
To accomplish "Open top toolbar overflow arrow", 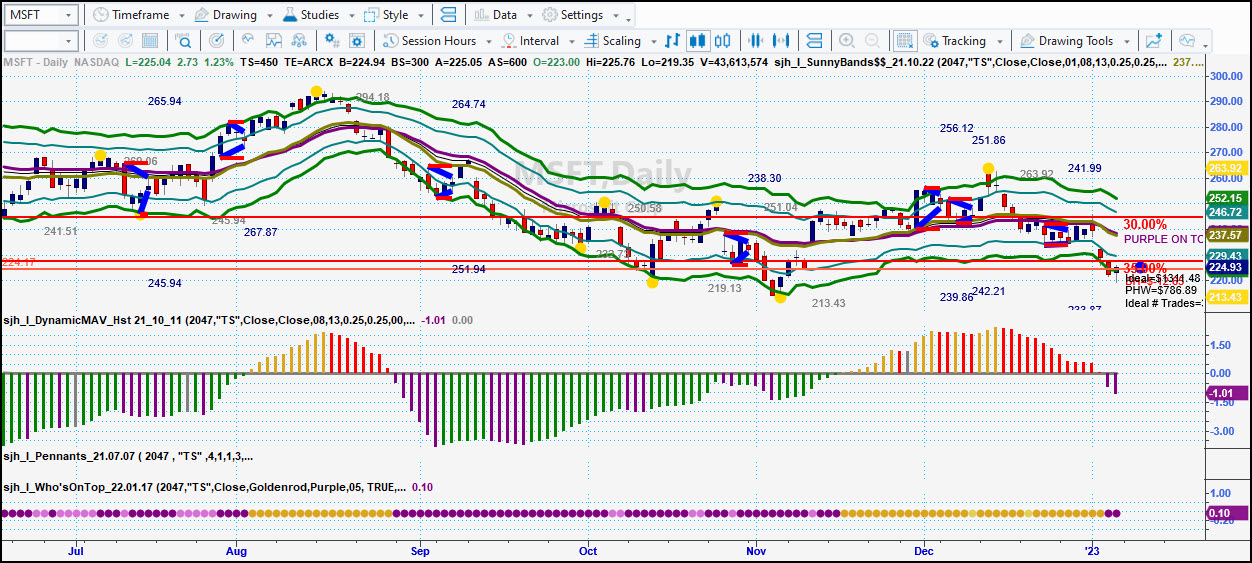I will (x=629, y=20).
